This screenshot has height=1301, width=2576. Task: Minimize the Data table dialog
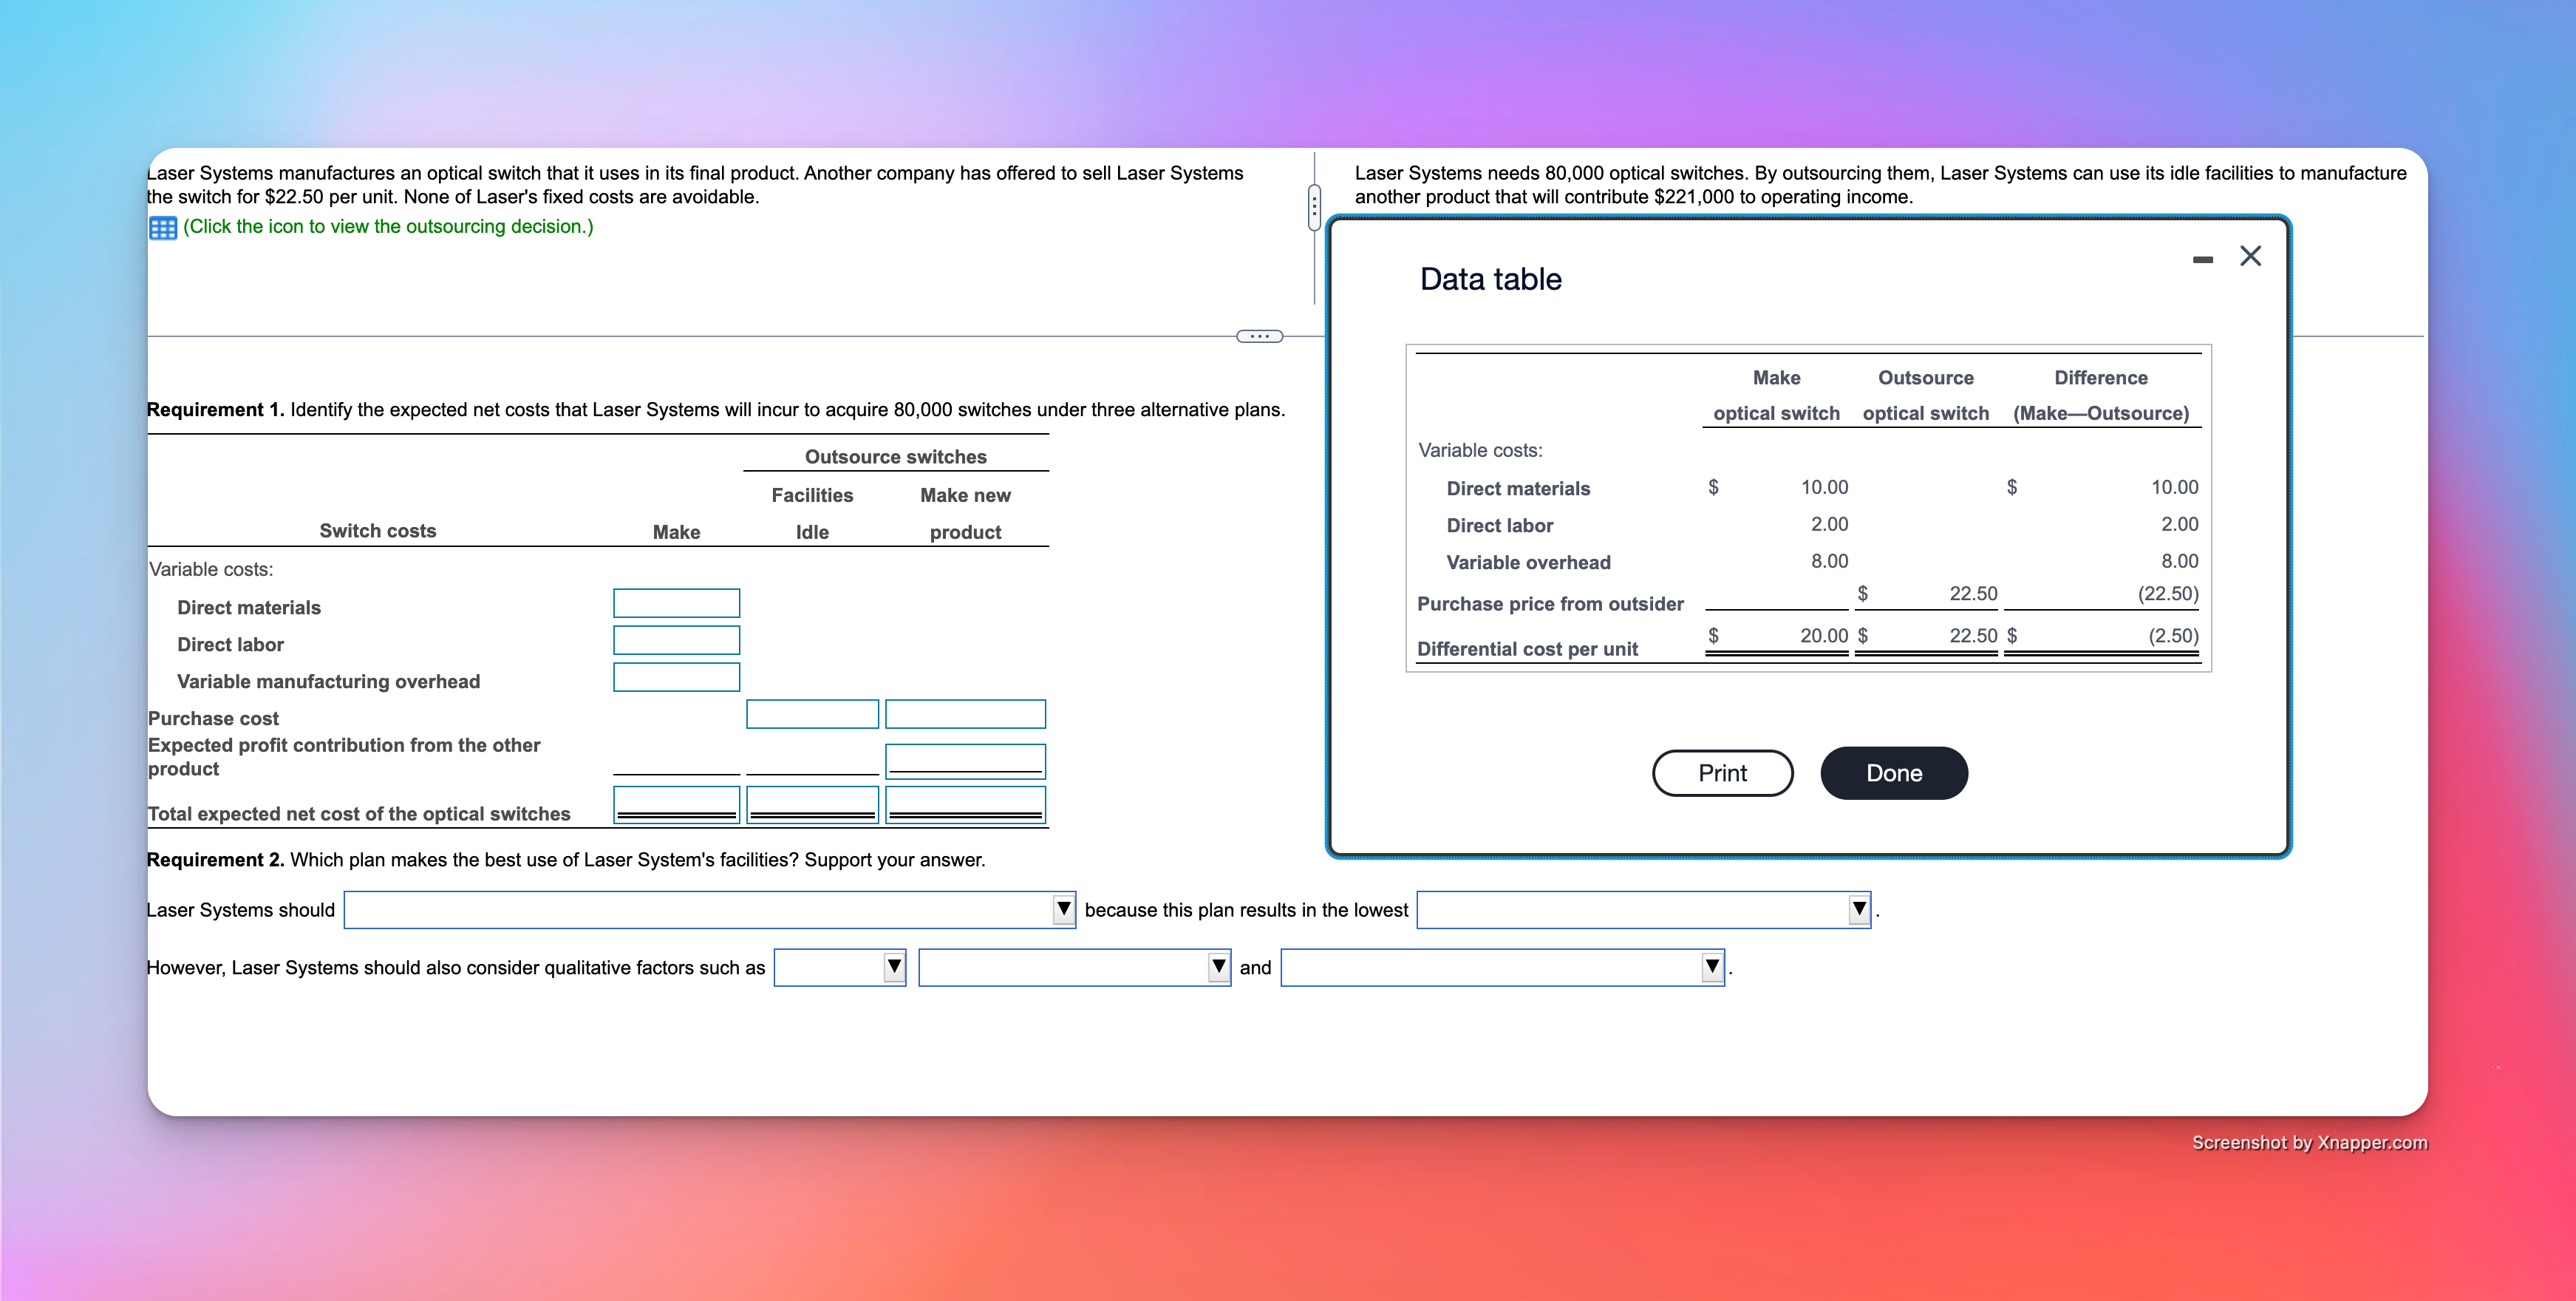click(2202, 259)
